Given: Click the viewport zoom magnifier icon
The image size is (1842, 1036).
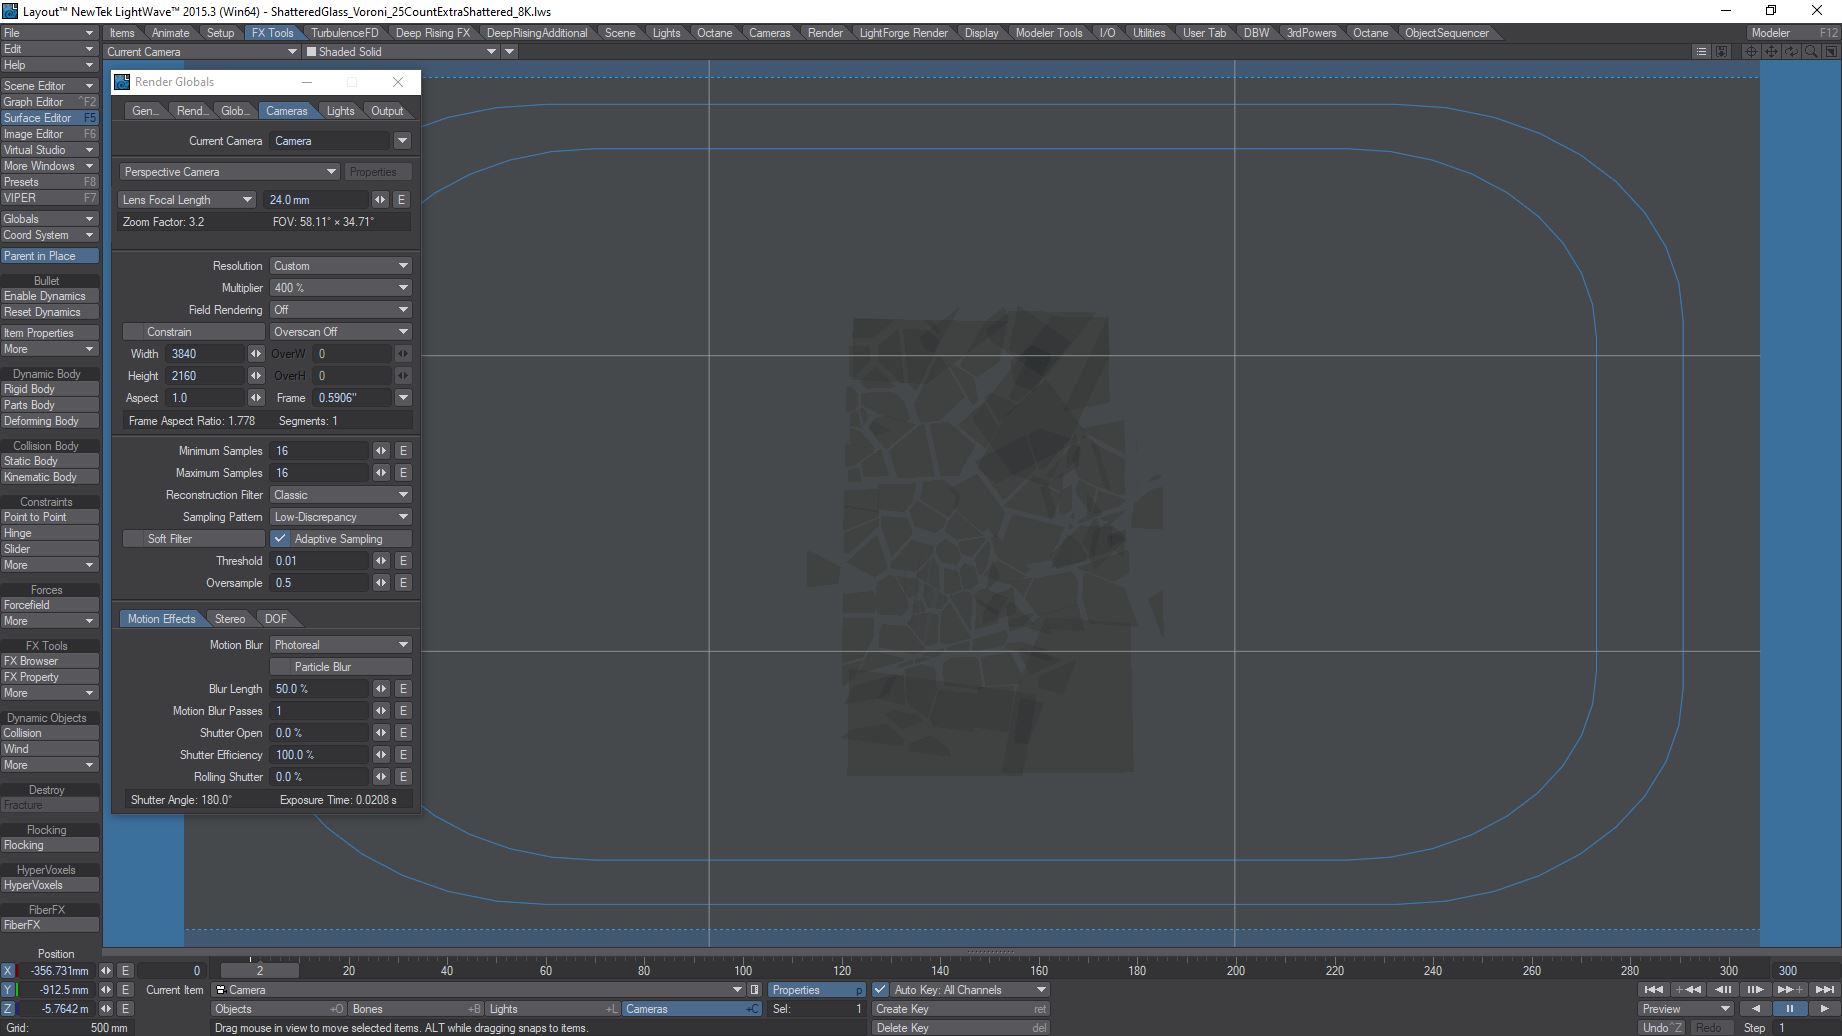Looking at the screenshot, I should [x=1811, y=52].
